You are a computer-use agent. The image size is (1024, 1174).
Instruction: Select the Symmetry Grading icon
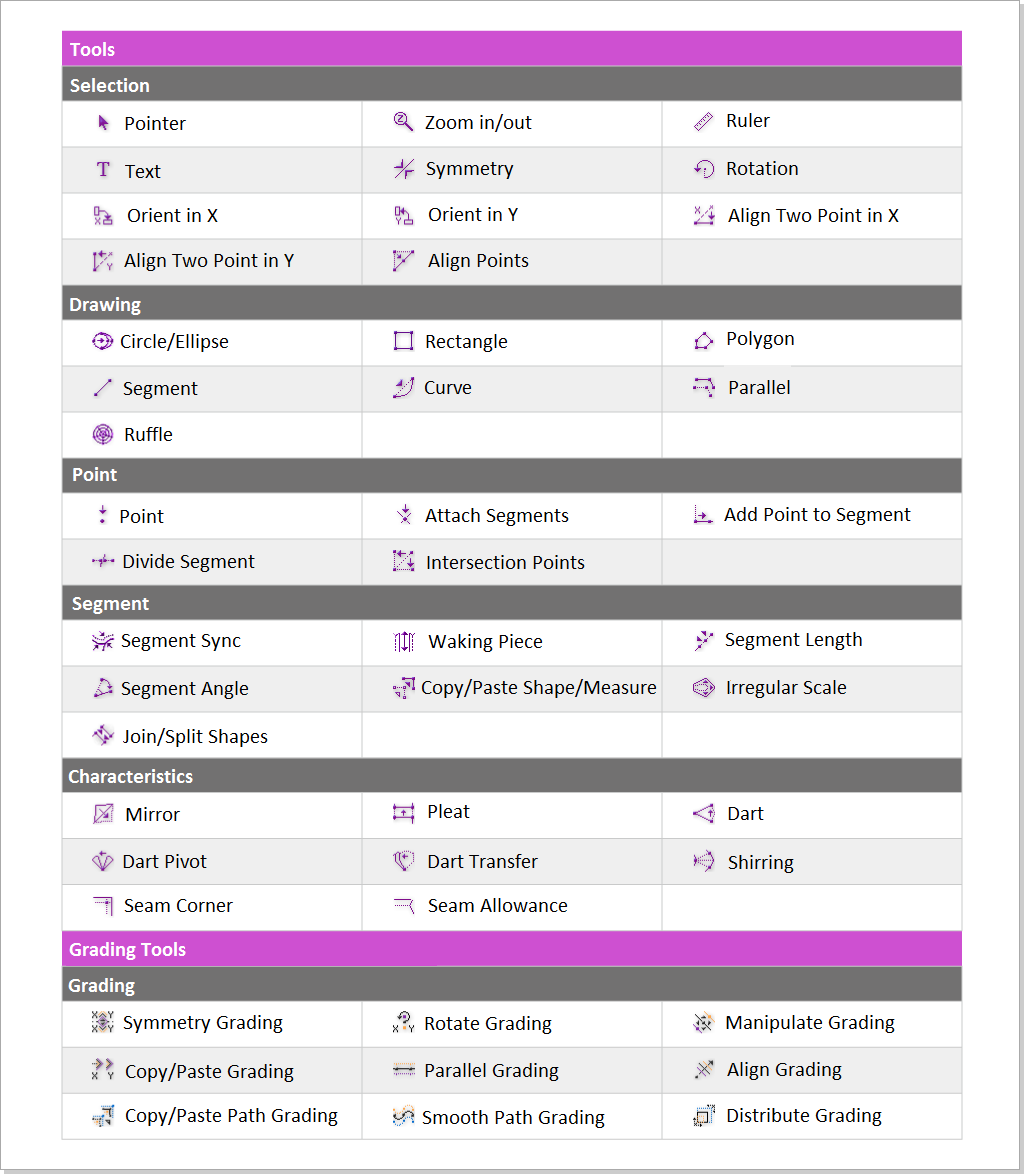pyautogui.click(x=102, y=1023)
